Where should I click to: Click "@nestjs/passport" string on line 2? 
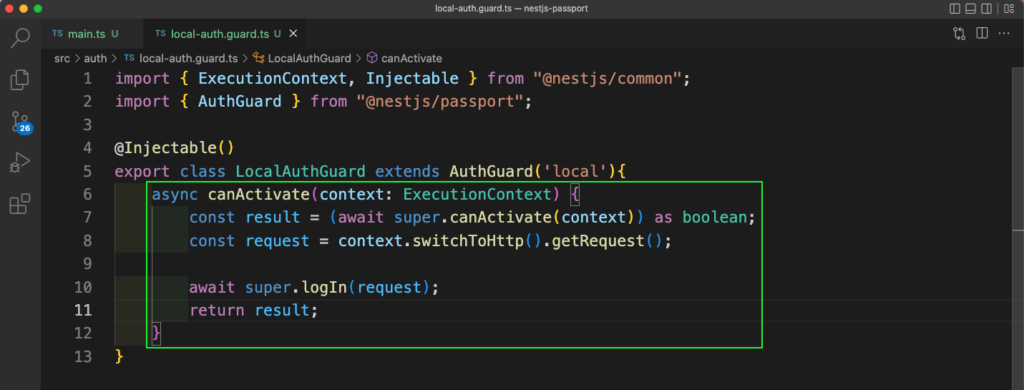coord(441,102)
